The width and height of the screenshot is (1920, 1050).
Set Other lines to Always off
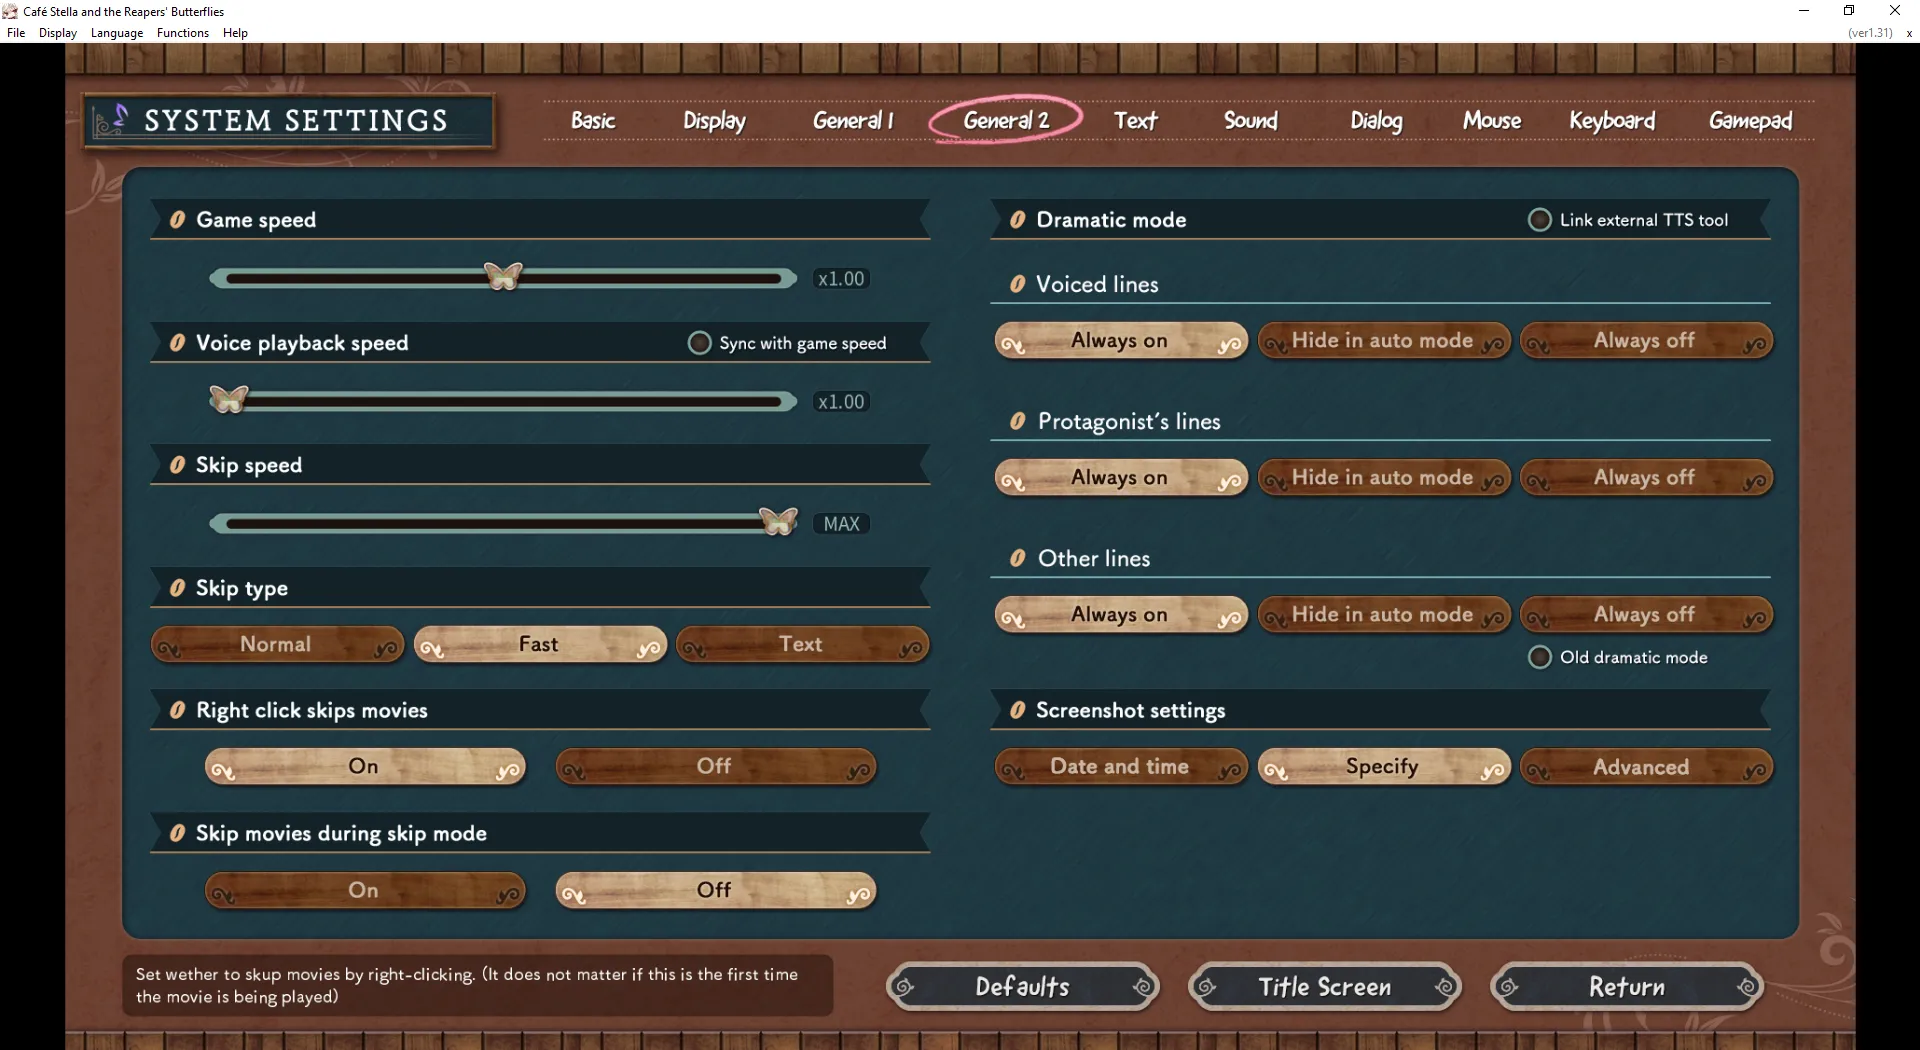tap(1646, 615)
